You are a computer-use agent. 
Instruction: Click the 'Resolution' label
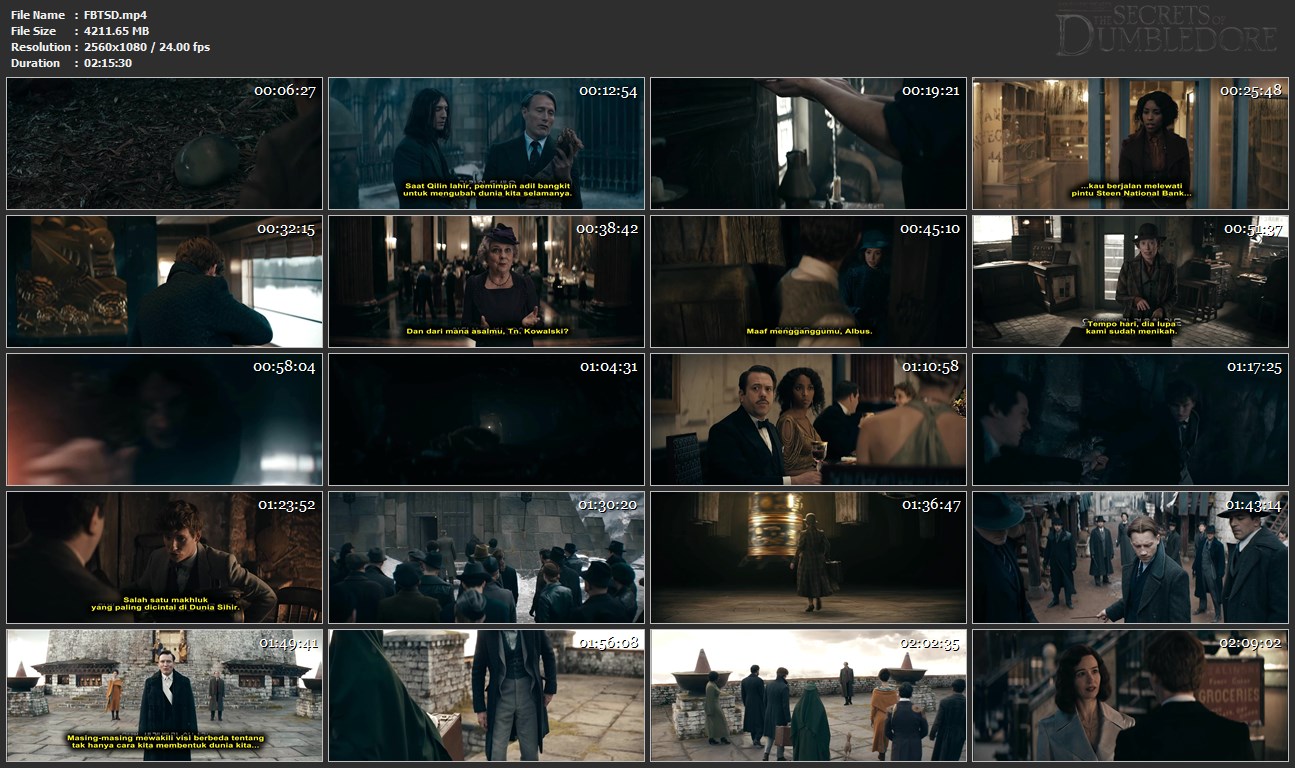(x=40, y=47)
